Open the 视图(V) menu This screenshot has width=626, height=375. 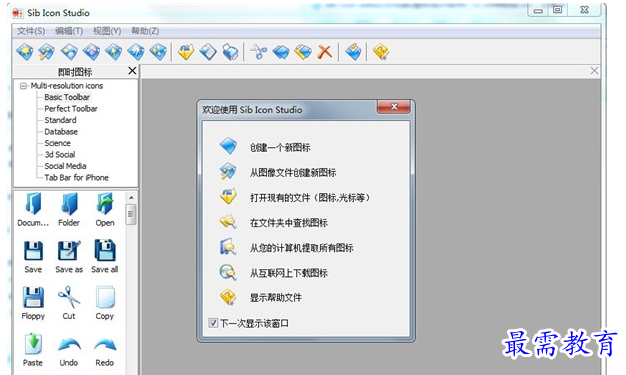click(x=107, y=31)
